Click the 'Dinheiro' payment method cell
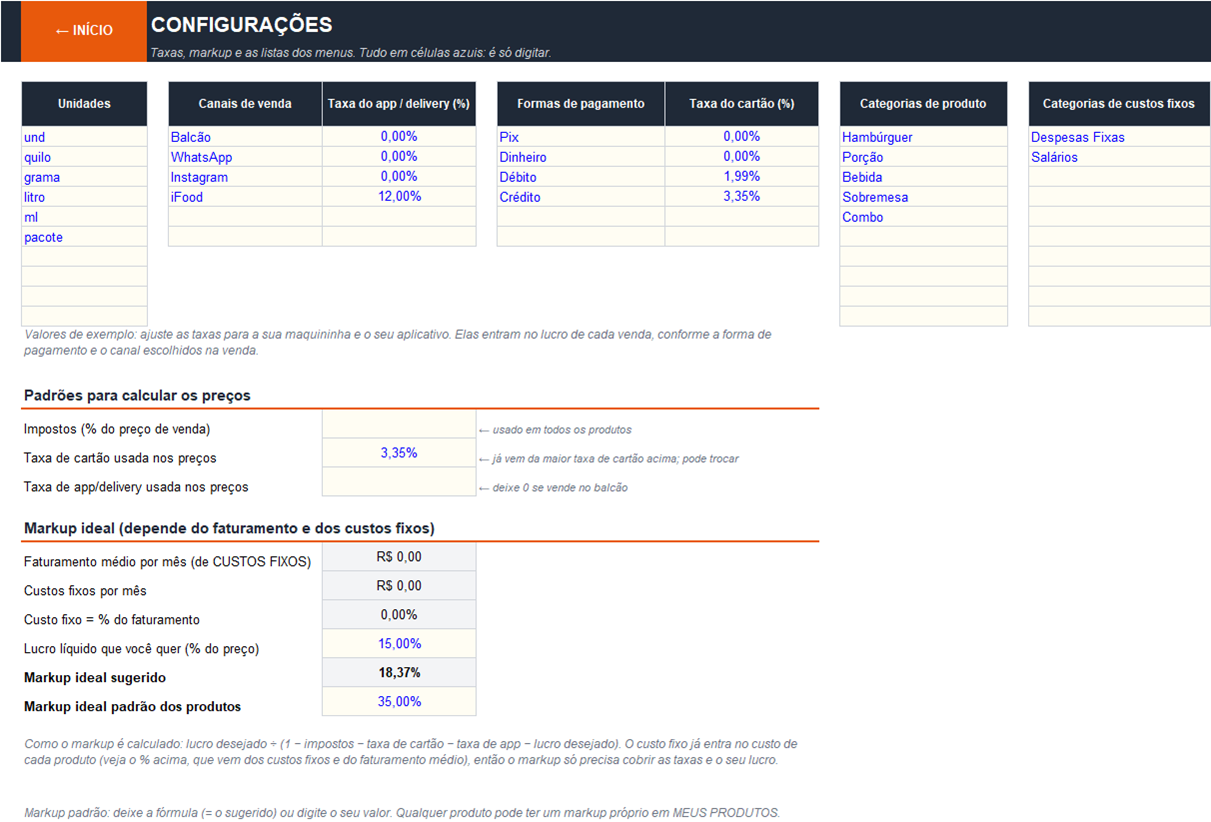1211x822 pixels. point(581,157)
